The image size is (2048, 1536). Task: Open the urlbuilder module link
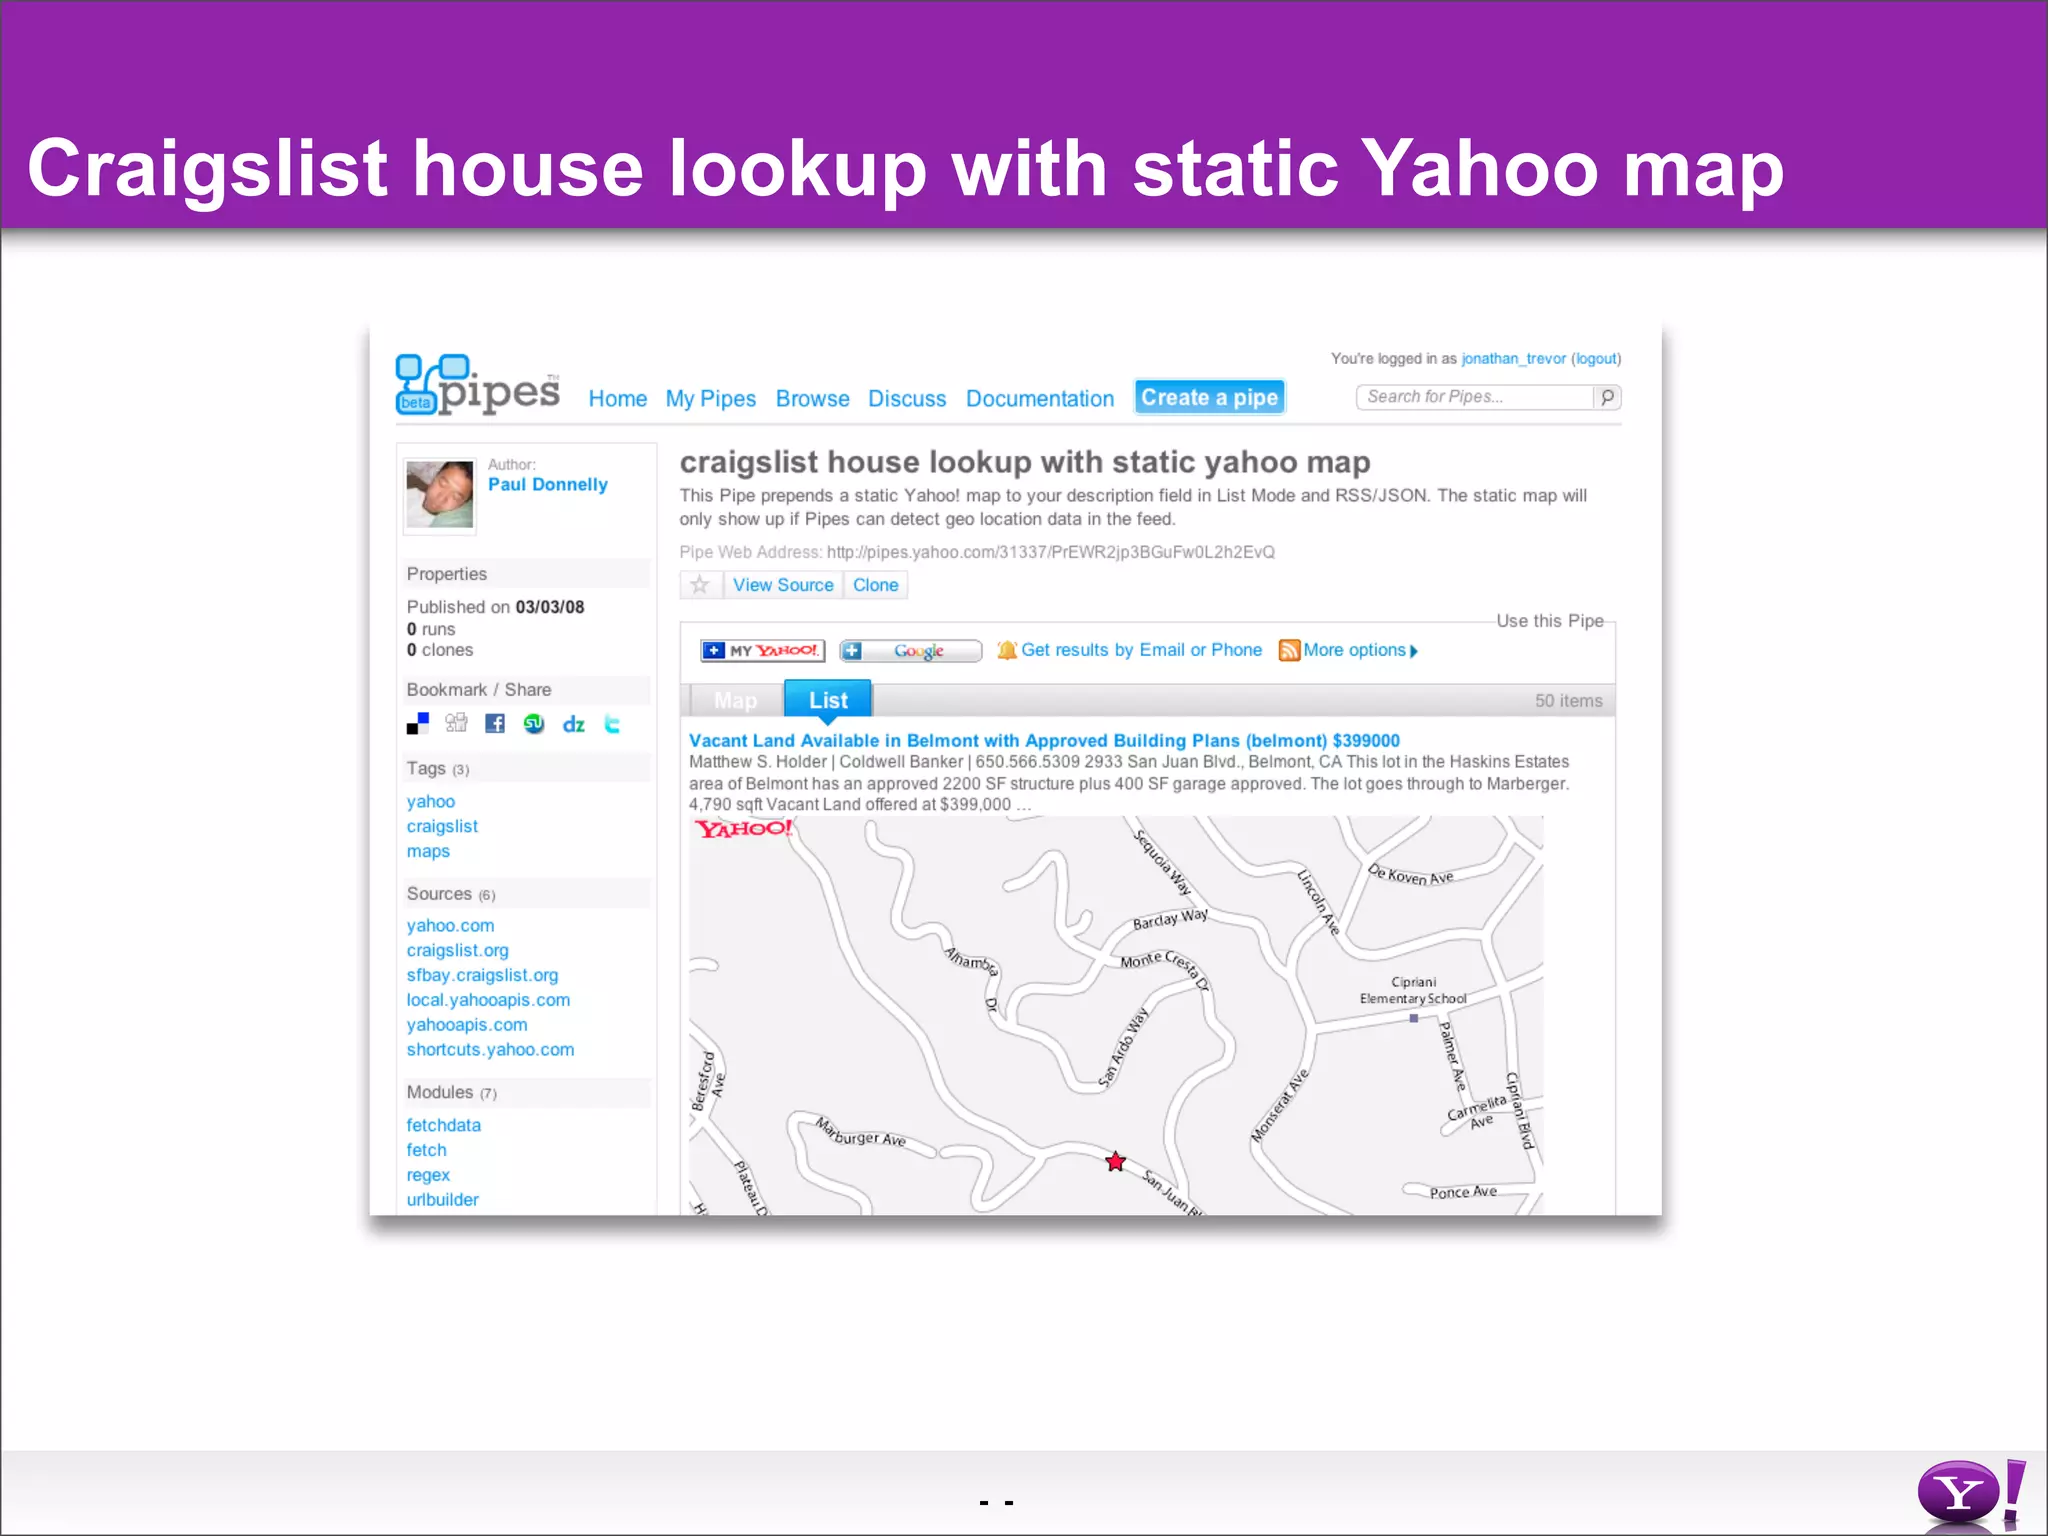442,1200
